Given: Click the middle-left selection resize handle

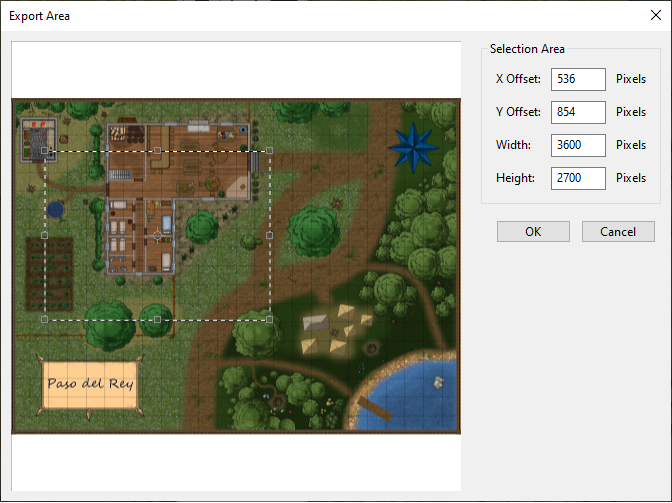Looking at the screenshot, I should [x=44, y=235].
